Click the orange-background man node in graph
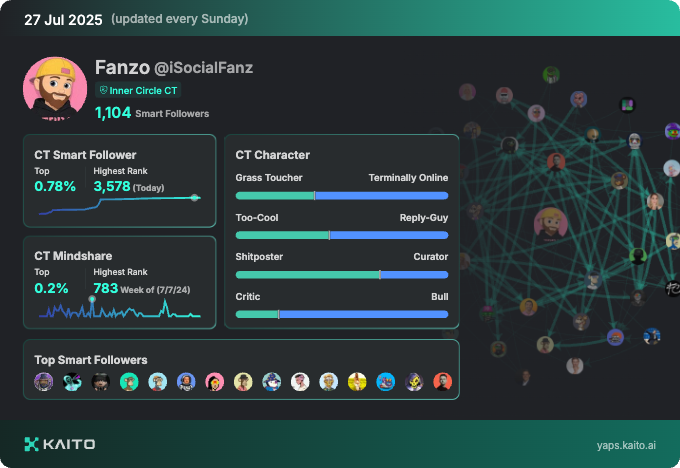This screenshot has width=680, height=468. (x=529, y=307)
